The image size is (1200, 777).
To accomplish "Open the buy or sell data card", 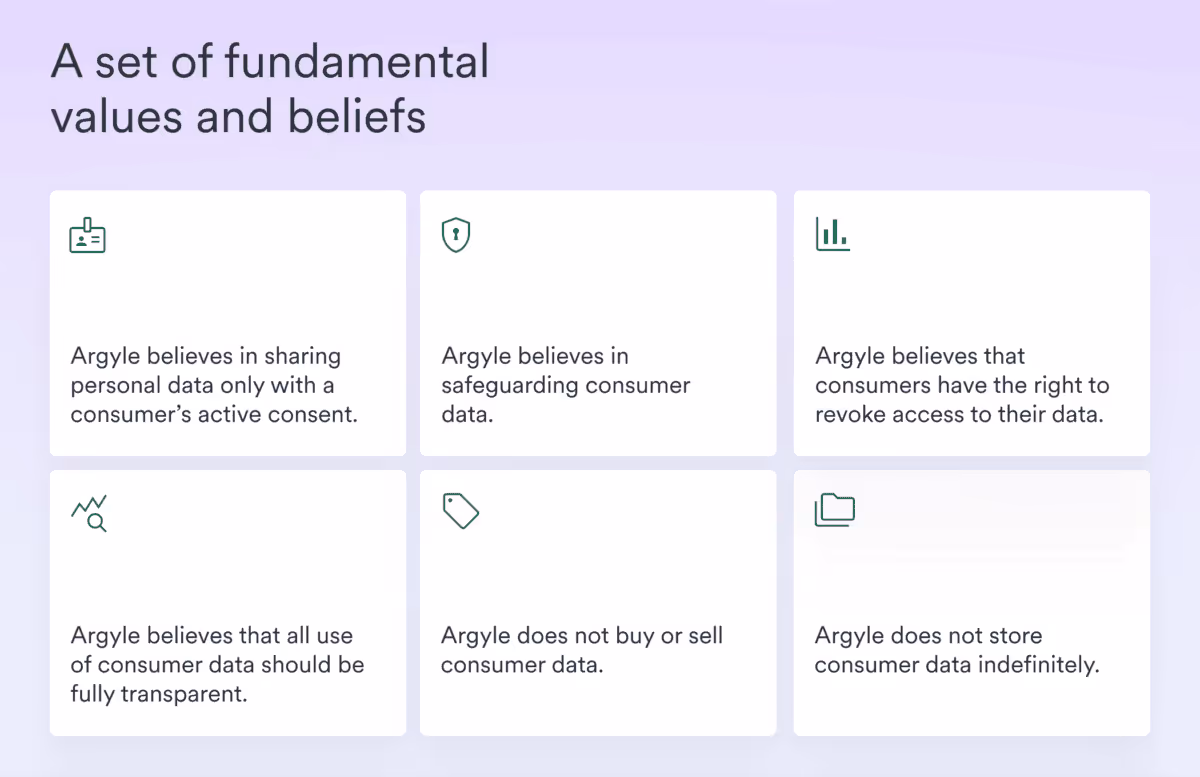I will click(x=598, y=603).
